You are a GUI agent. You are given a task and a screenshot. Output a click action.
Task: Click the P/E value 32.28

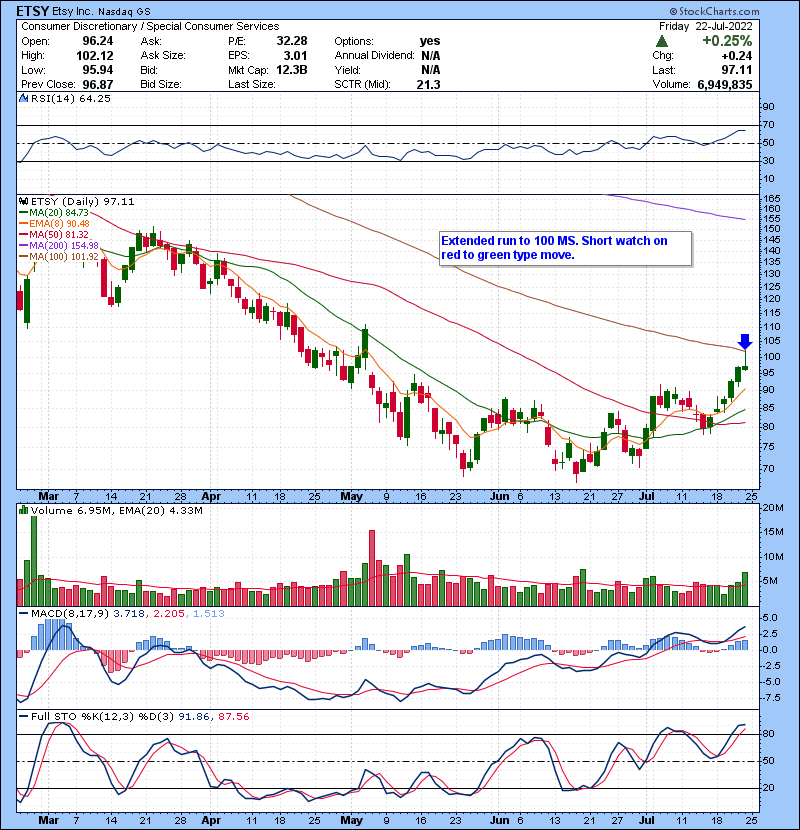click(292, 41)
